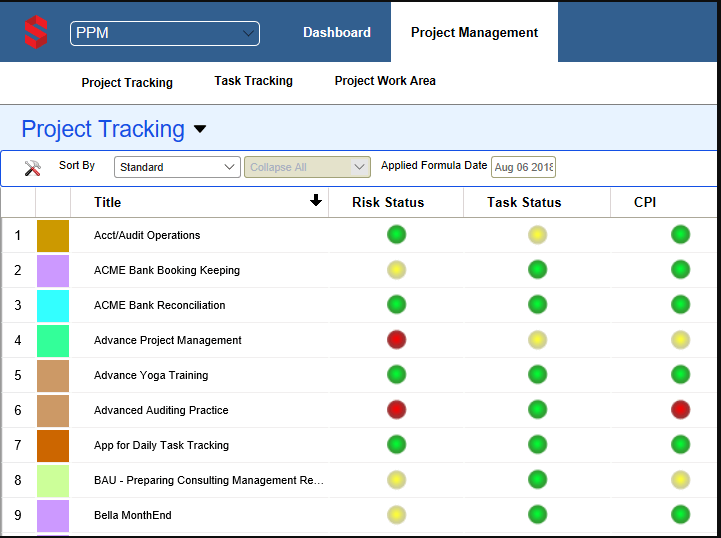This screenshot has height=538, width=721.
Task: Open the App for Daily Task Tracking project
Action: [161, 445]
